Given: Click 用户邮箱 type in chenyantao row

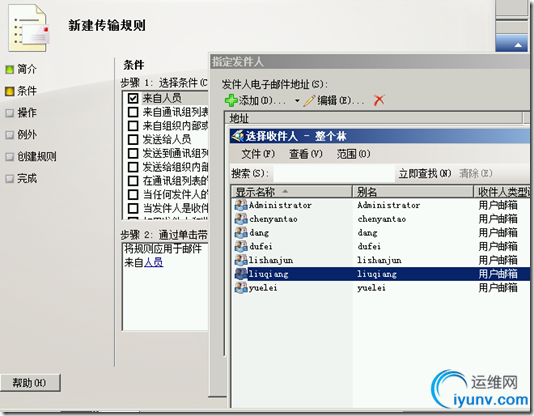Looking at the screenshot, I should point(498,219).
